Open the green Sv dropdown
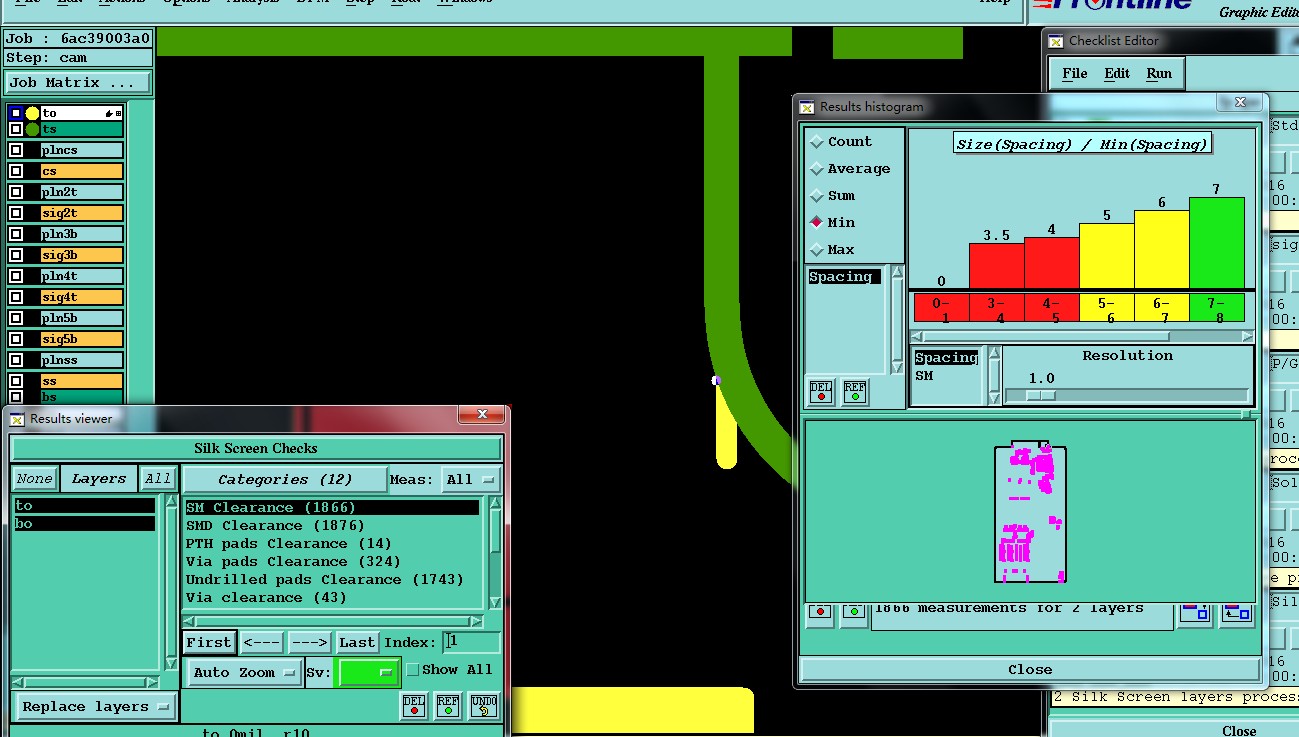Image resolution: width=1299 pixels, height=737 pixels. pyautogui.click(x=369, y=672)
